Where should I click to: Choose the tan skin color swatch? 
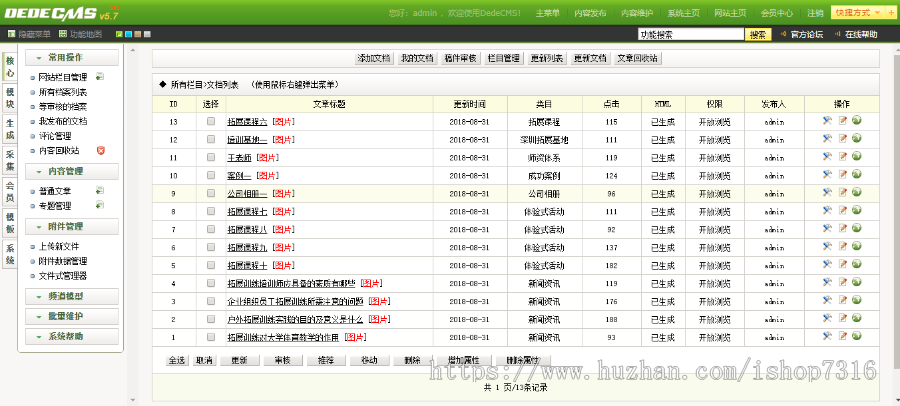click(138, 34)
